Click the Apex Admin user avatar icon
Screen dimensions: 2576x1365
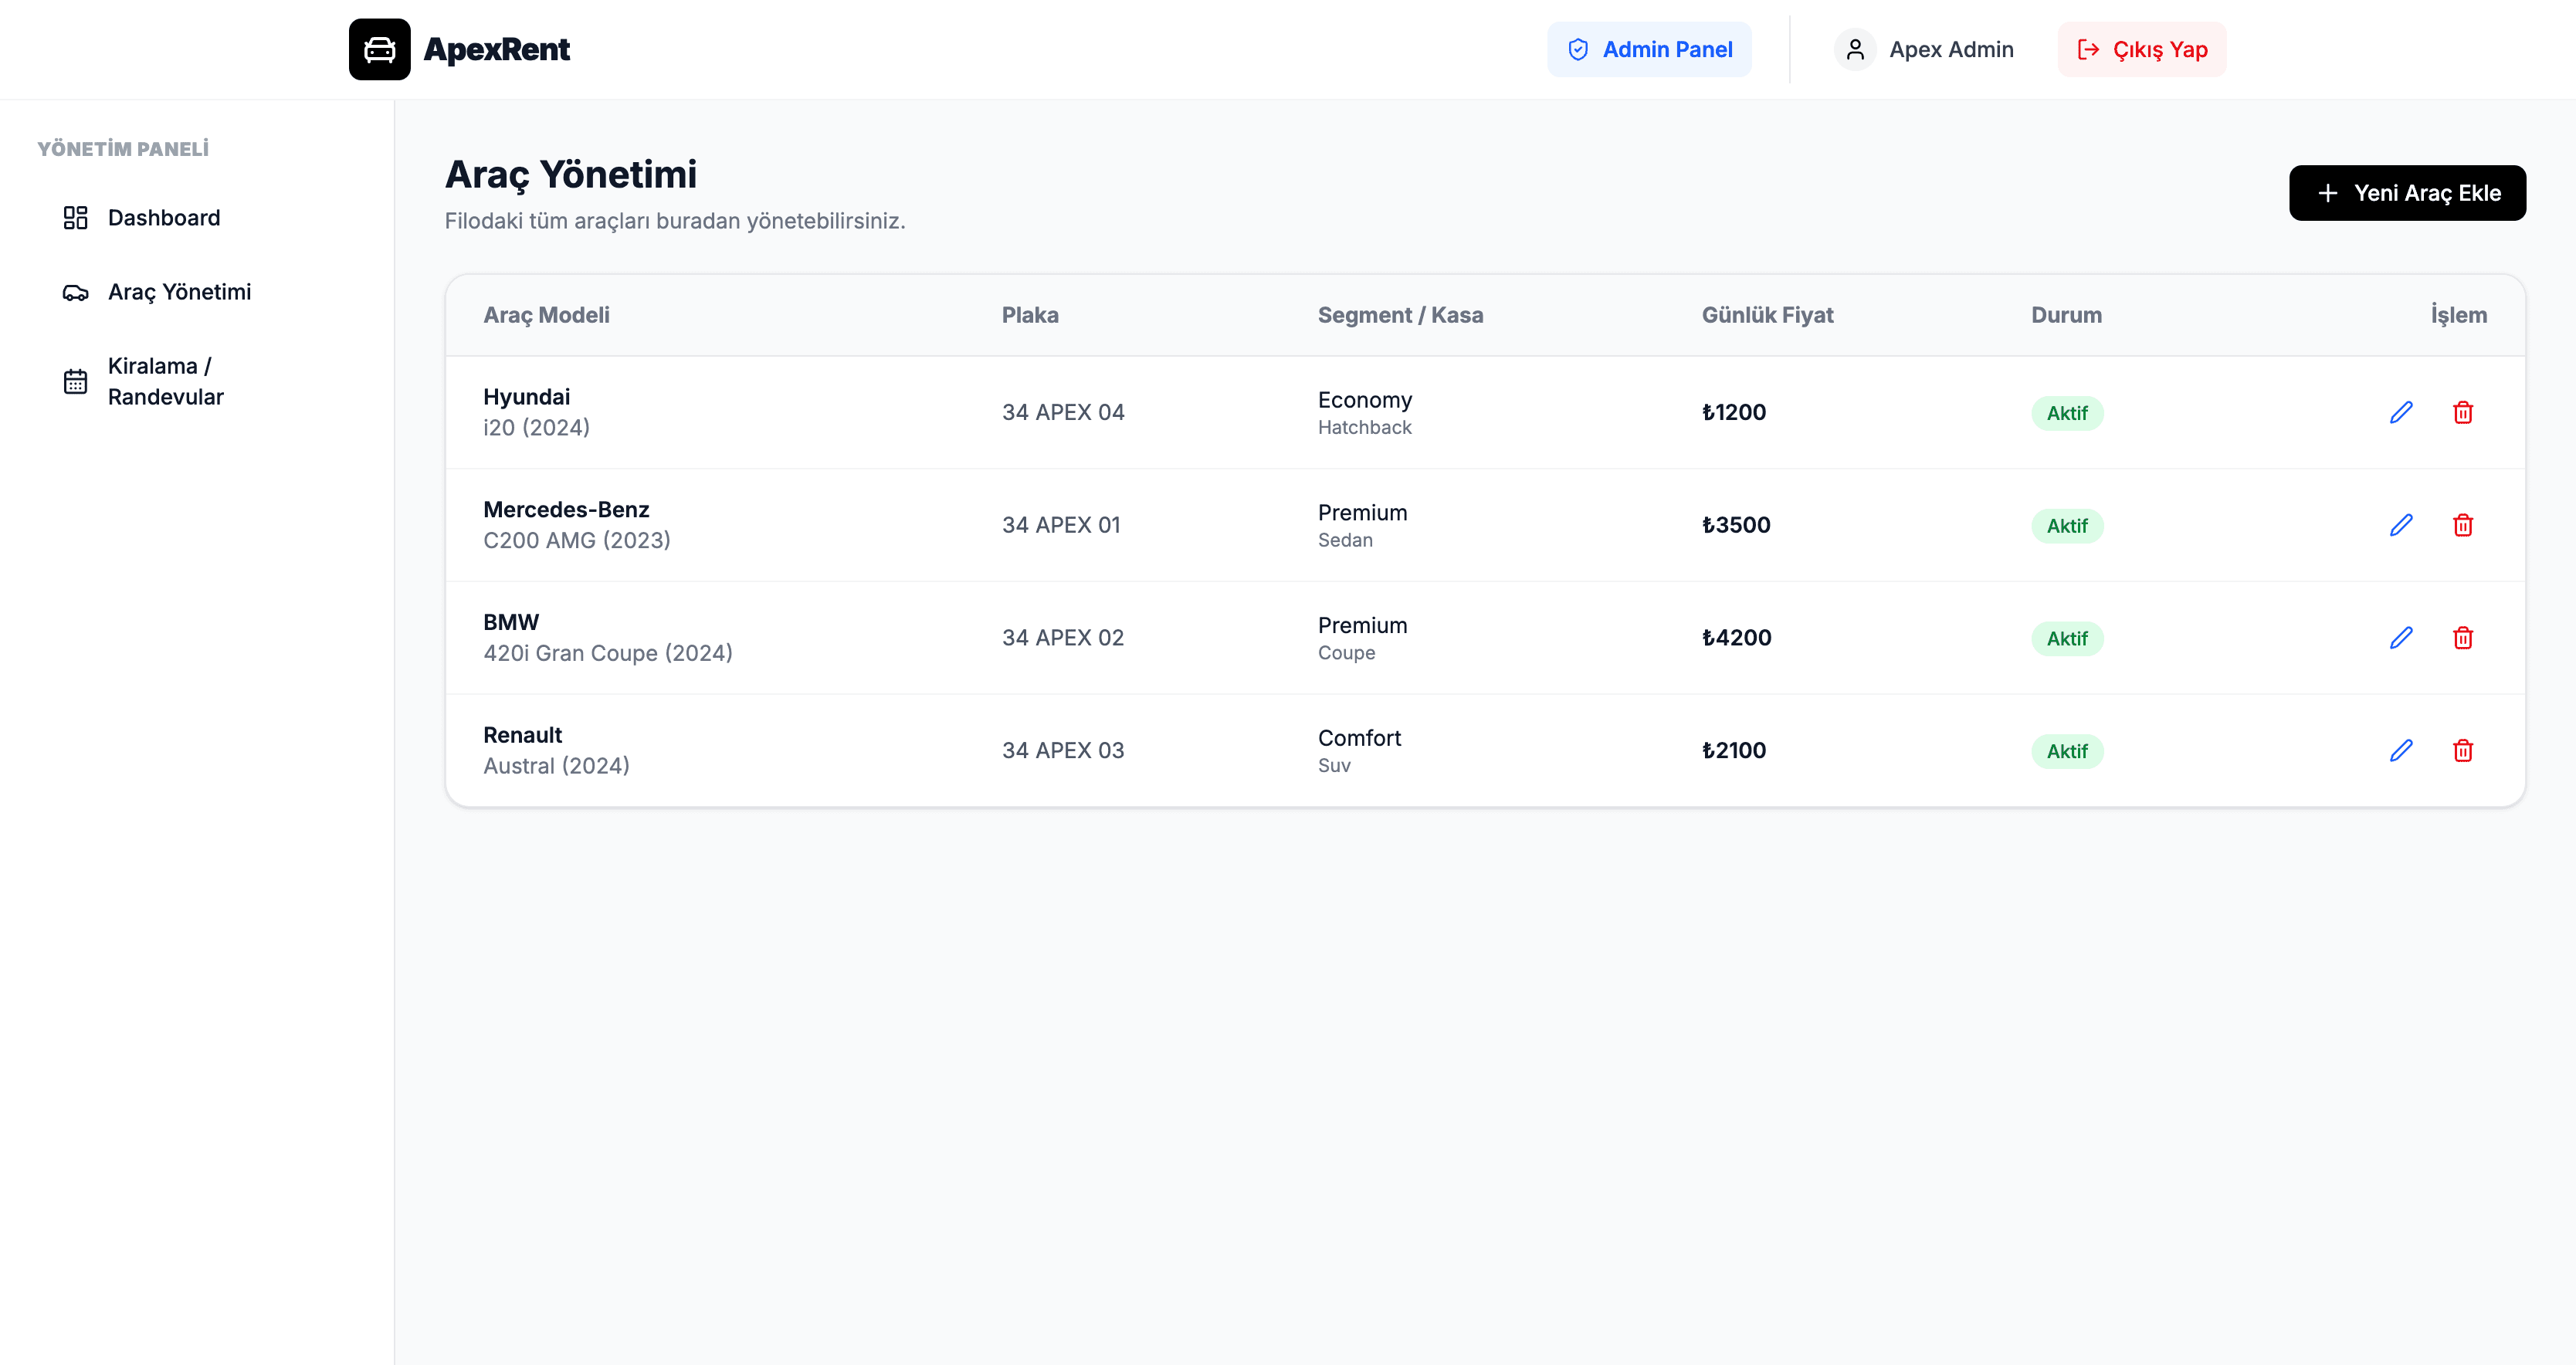[x=1854, y=49]
